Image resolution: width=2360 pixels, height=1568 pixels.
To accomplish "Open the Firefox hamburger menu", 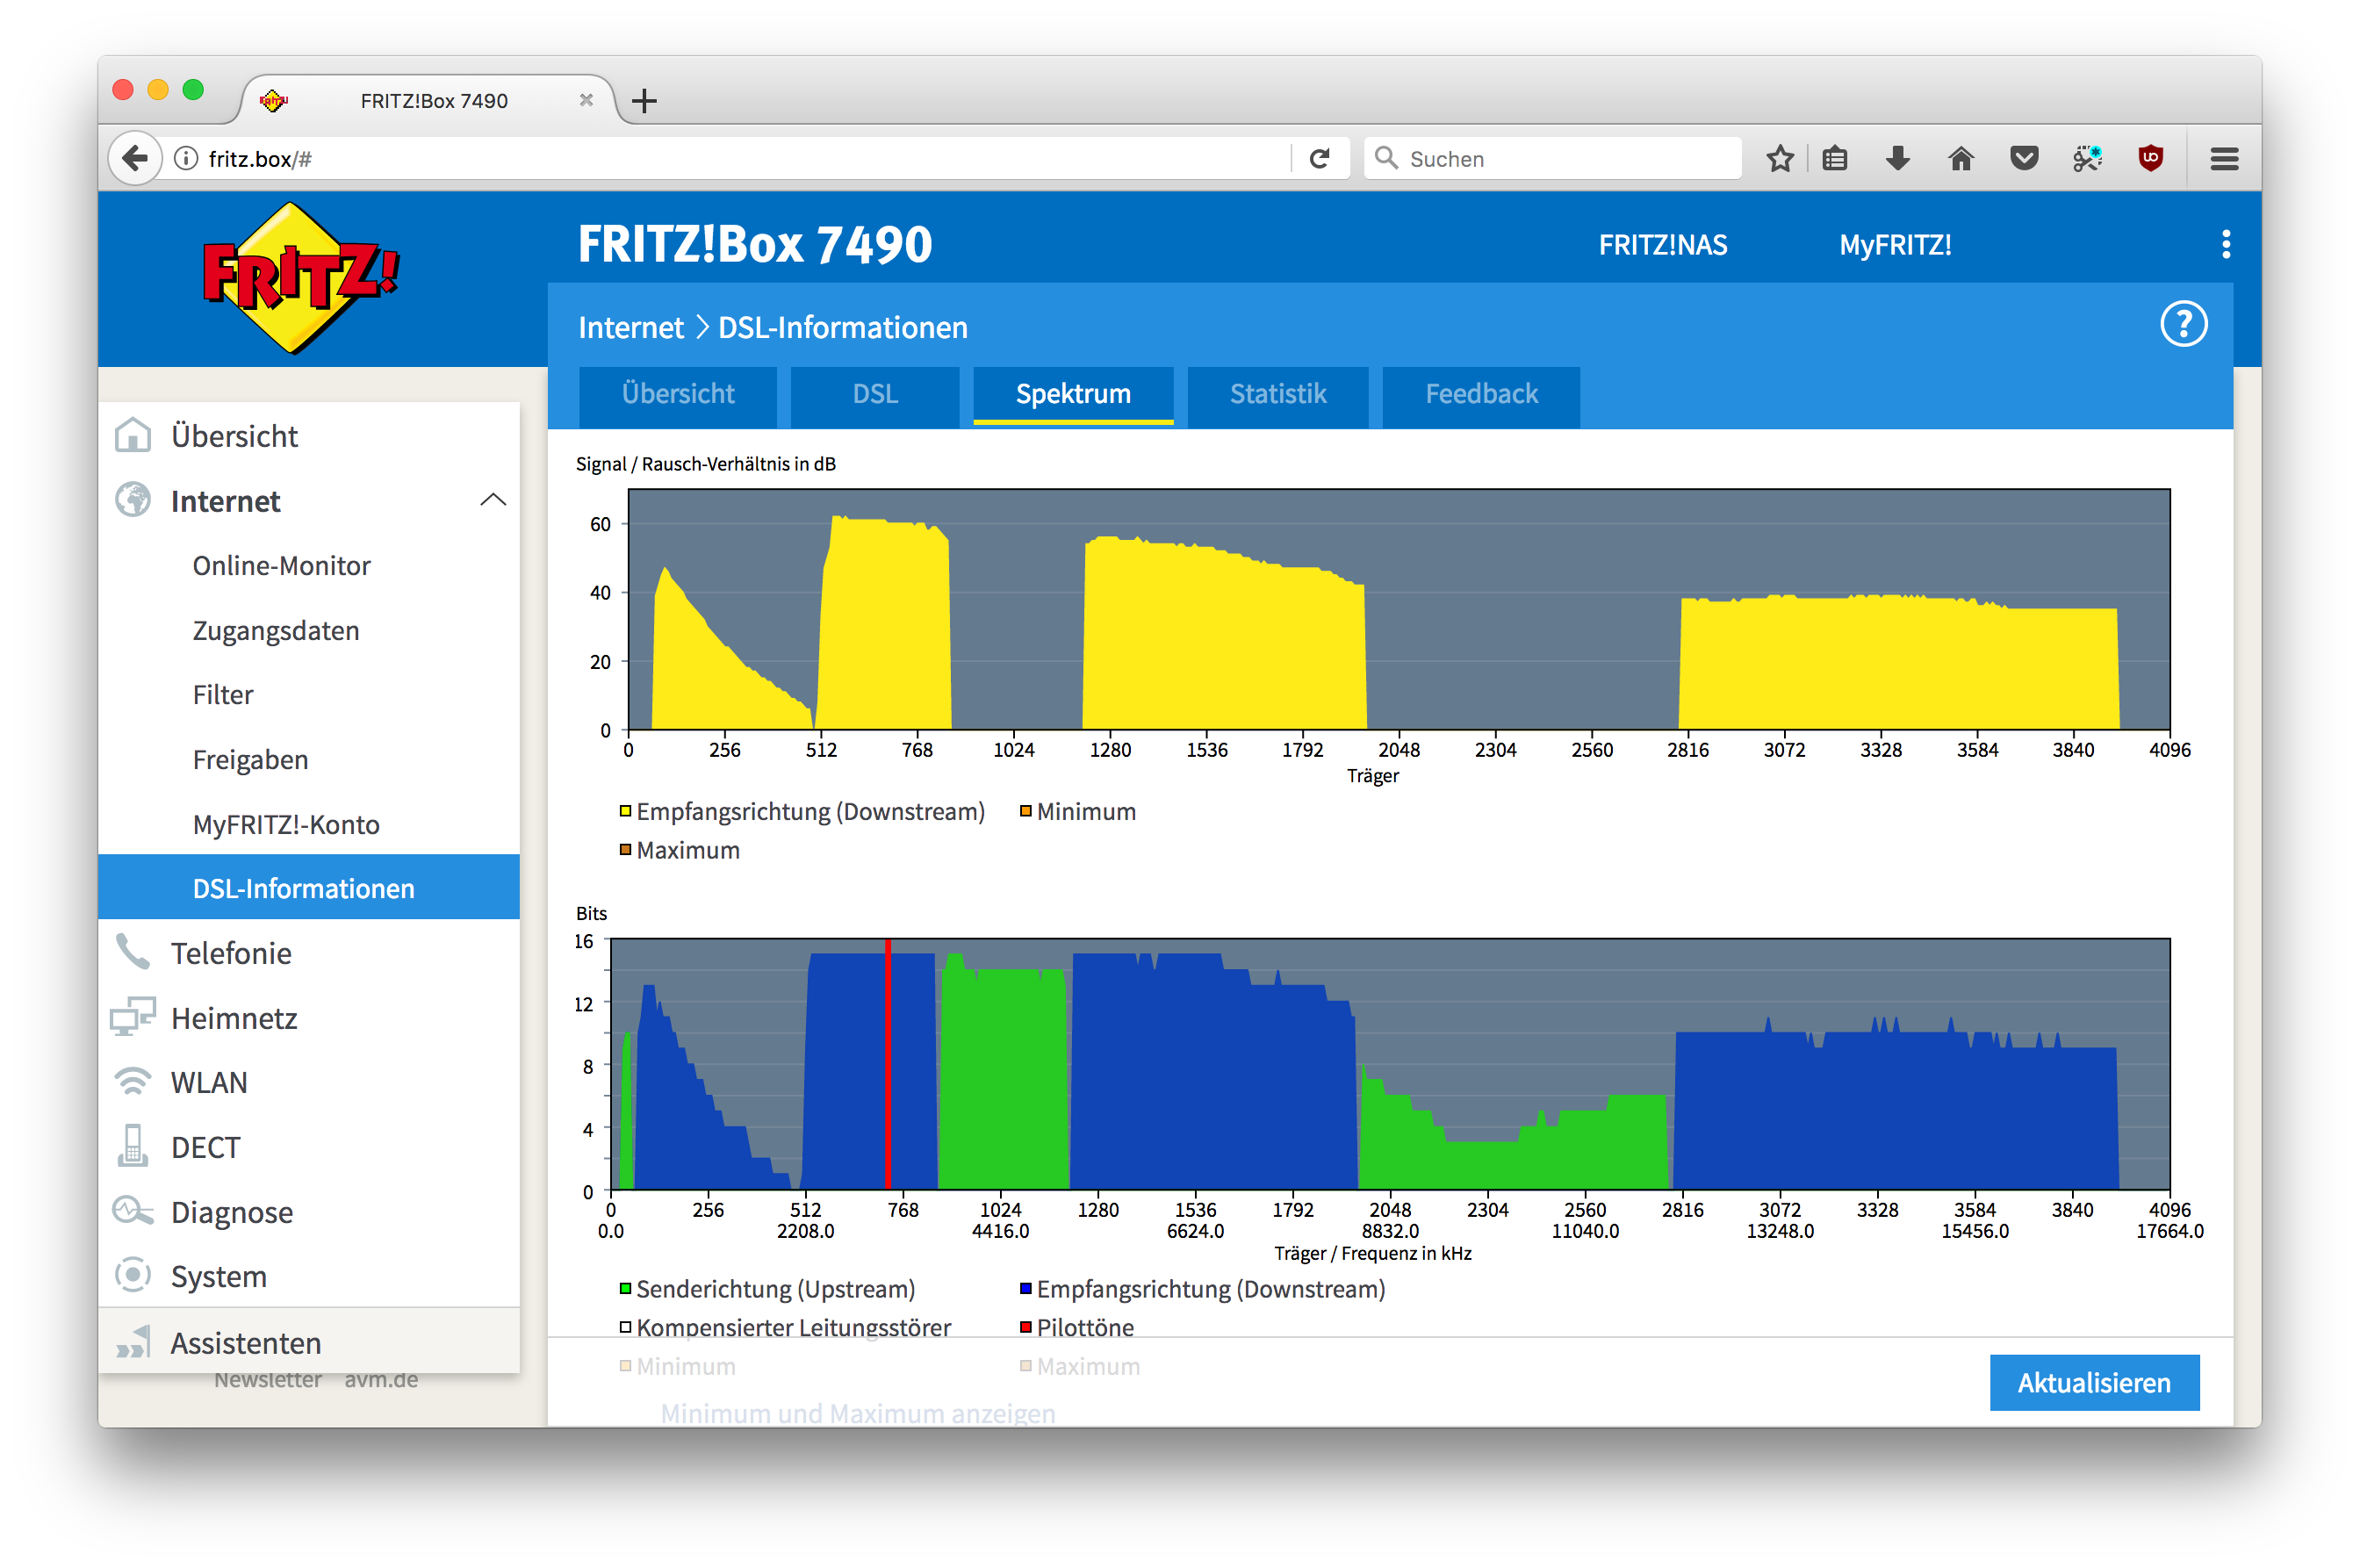I will [x=2224, y=158].
